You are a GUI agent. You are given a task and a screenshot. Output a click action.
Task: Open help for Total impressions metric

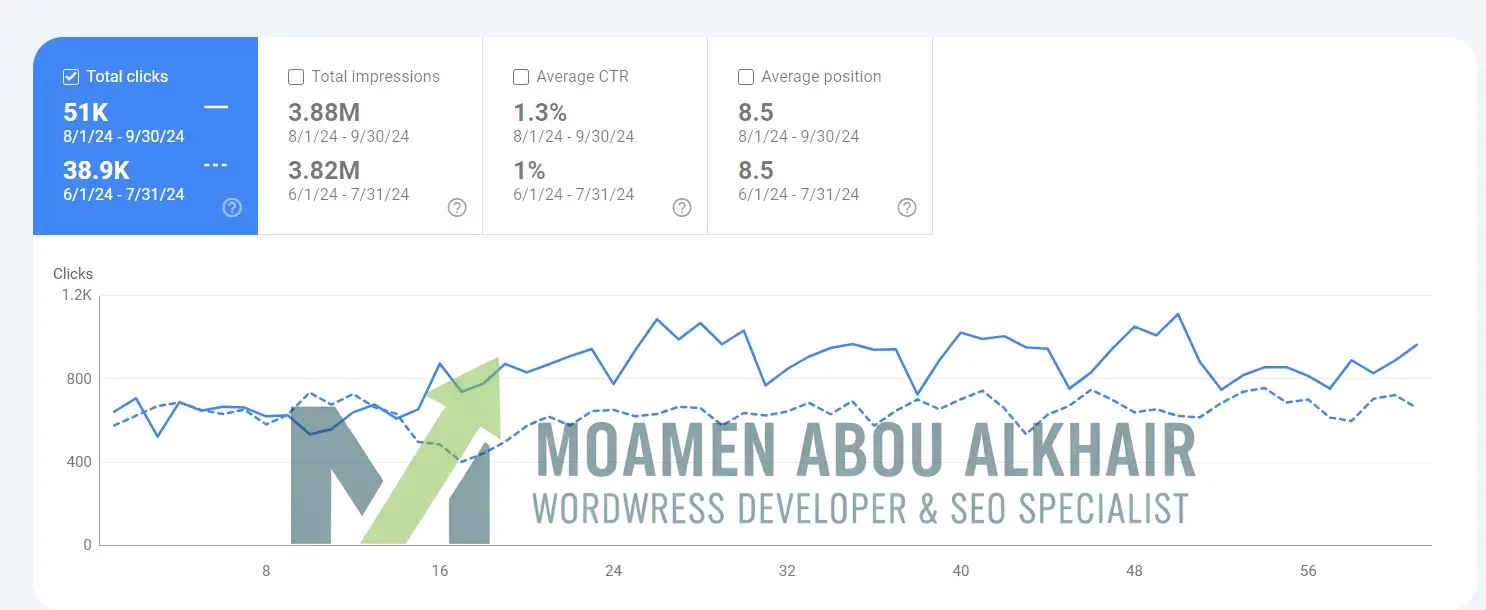[457, 208]
